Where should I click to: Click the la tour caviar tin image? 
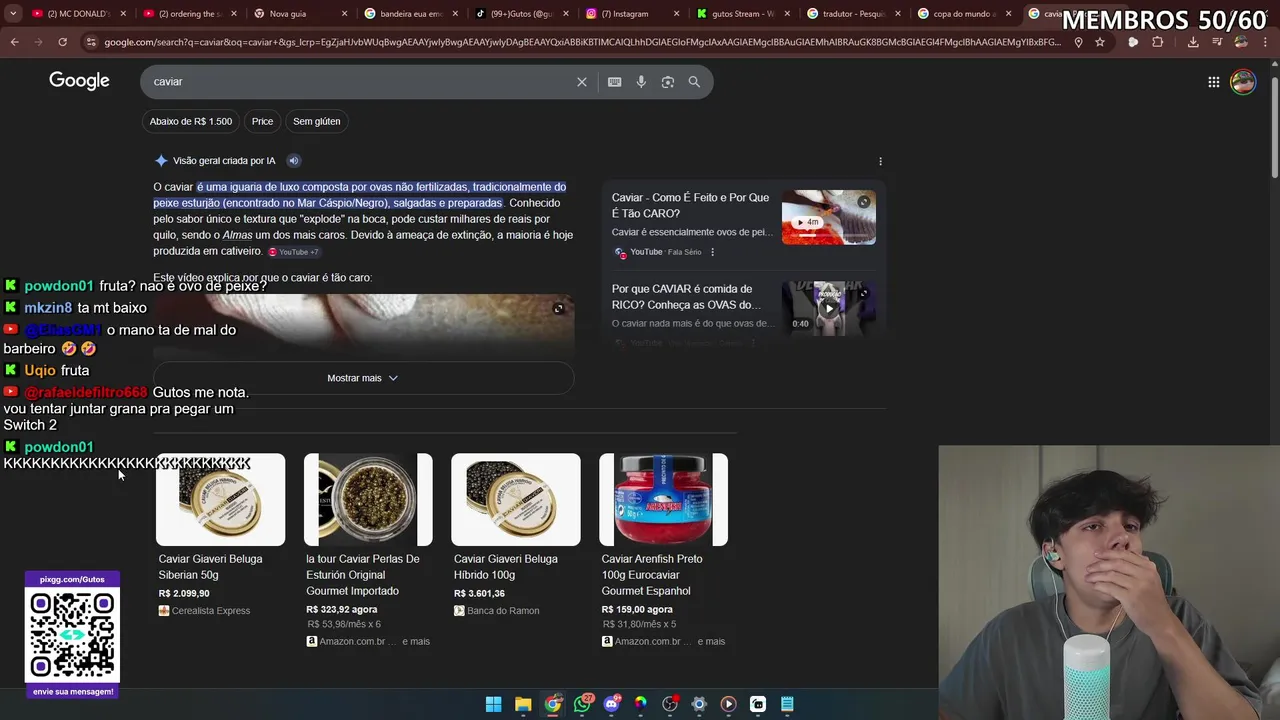[368, 500]
